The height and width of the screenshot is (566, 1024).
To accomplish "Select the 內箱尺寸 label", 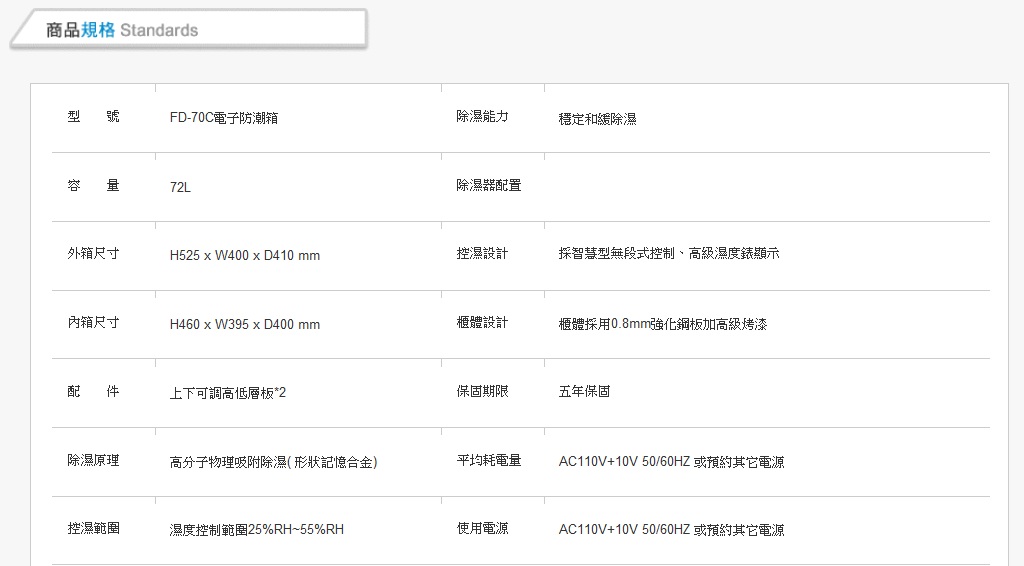I will [x=93, y=322].
